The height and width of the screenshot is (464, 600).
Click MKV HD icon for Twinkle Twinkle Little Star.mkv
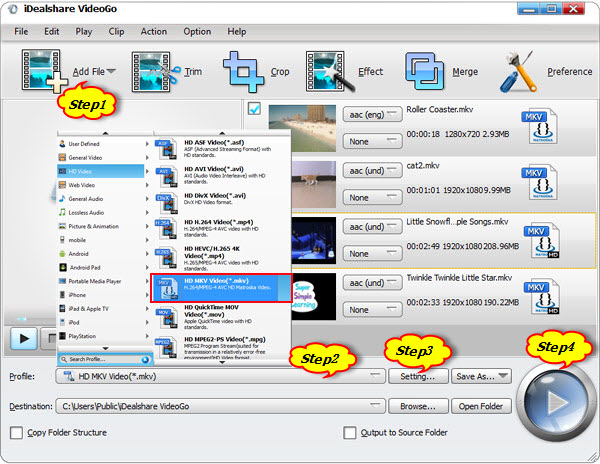542,297
